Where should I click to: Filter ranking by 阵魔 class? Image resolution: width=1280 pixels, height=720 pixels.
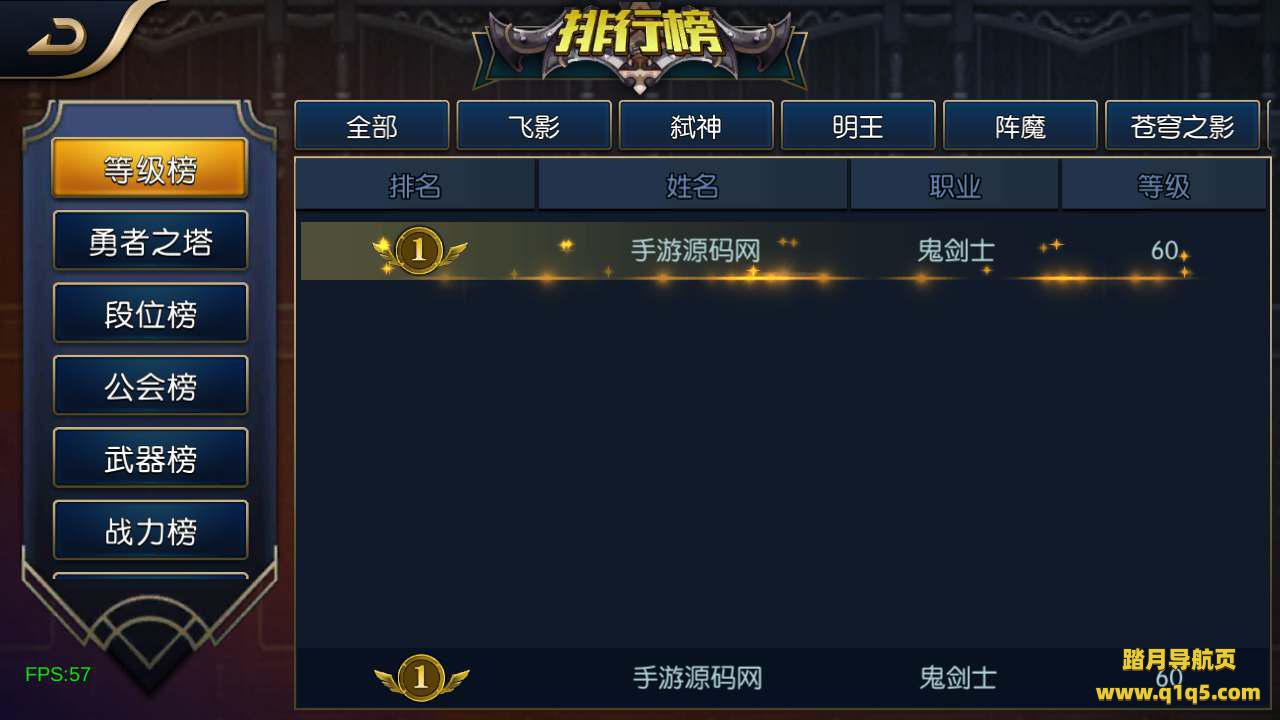pyautogui.click(x=1020, y=126)
